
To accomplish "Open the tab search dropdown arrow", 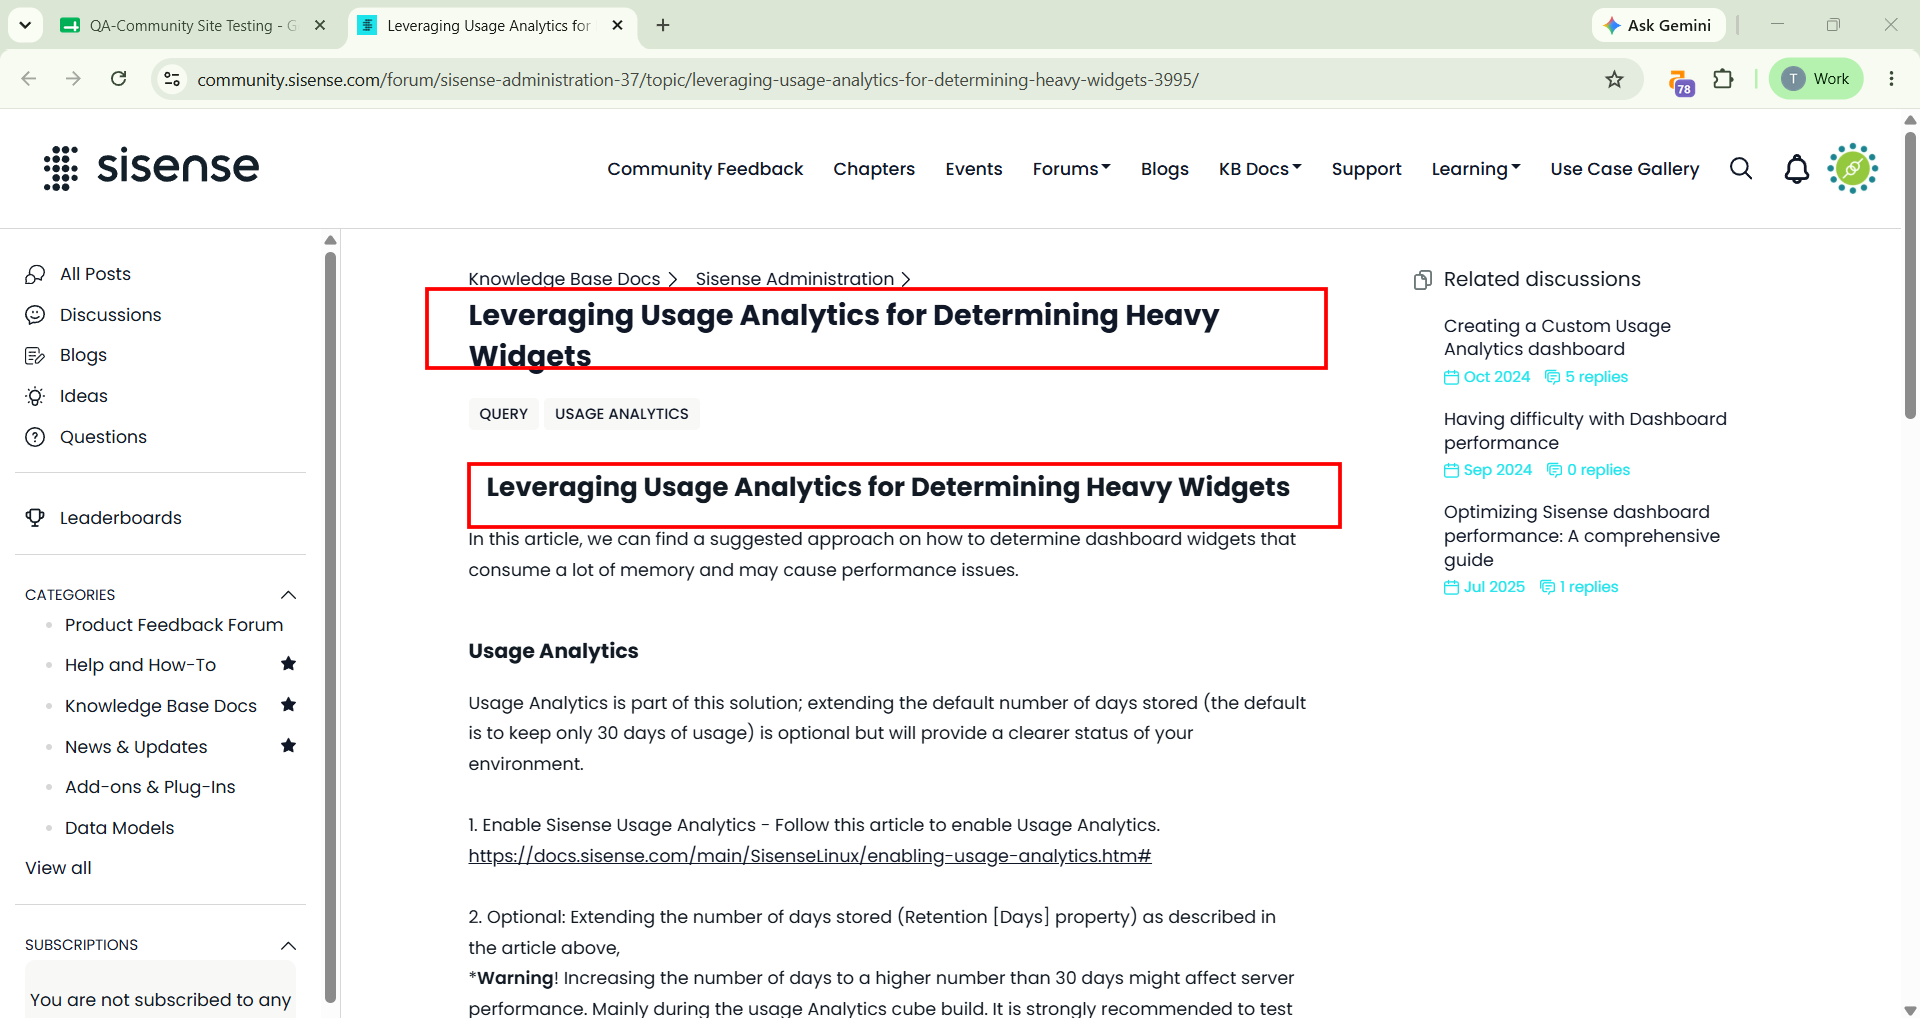I will pos(25,25).
